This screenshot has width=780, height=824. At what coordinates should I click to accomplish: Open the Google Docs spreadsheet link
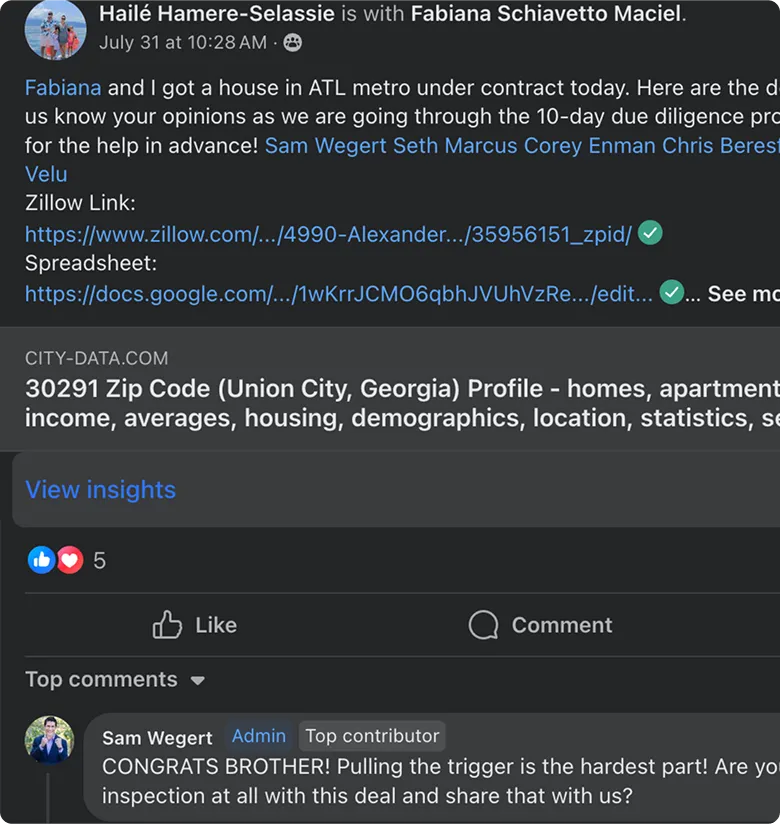(339, 294)
